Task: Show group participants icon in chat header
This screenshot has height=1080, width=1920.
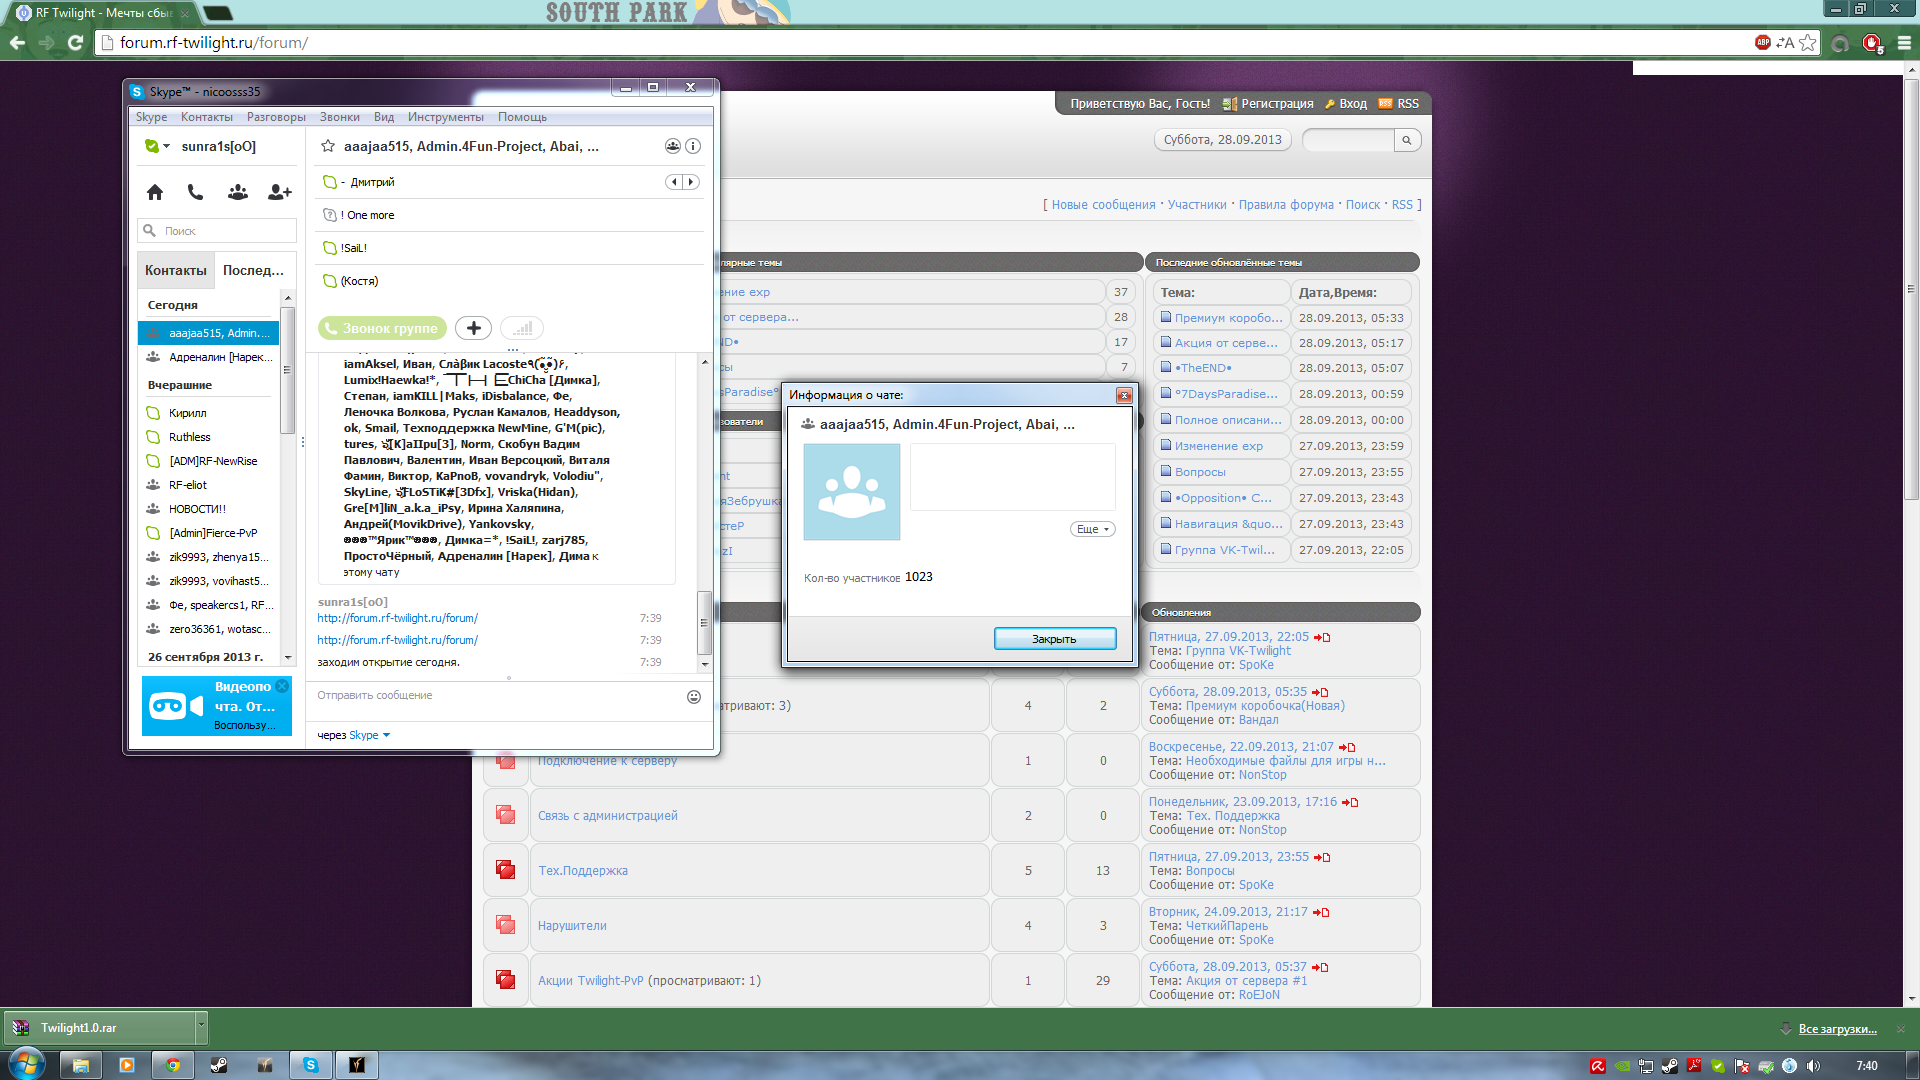Action: 673,146
